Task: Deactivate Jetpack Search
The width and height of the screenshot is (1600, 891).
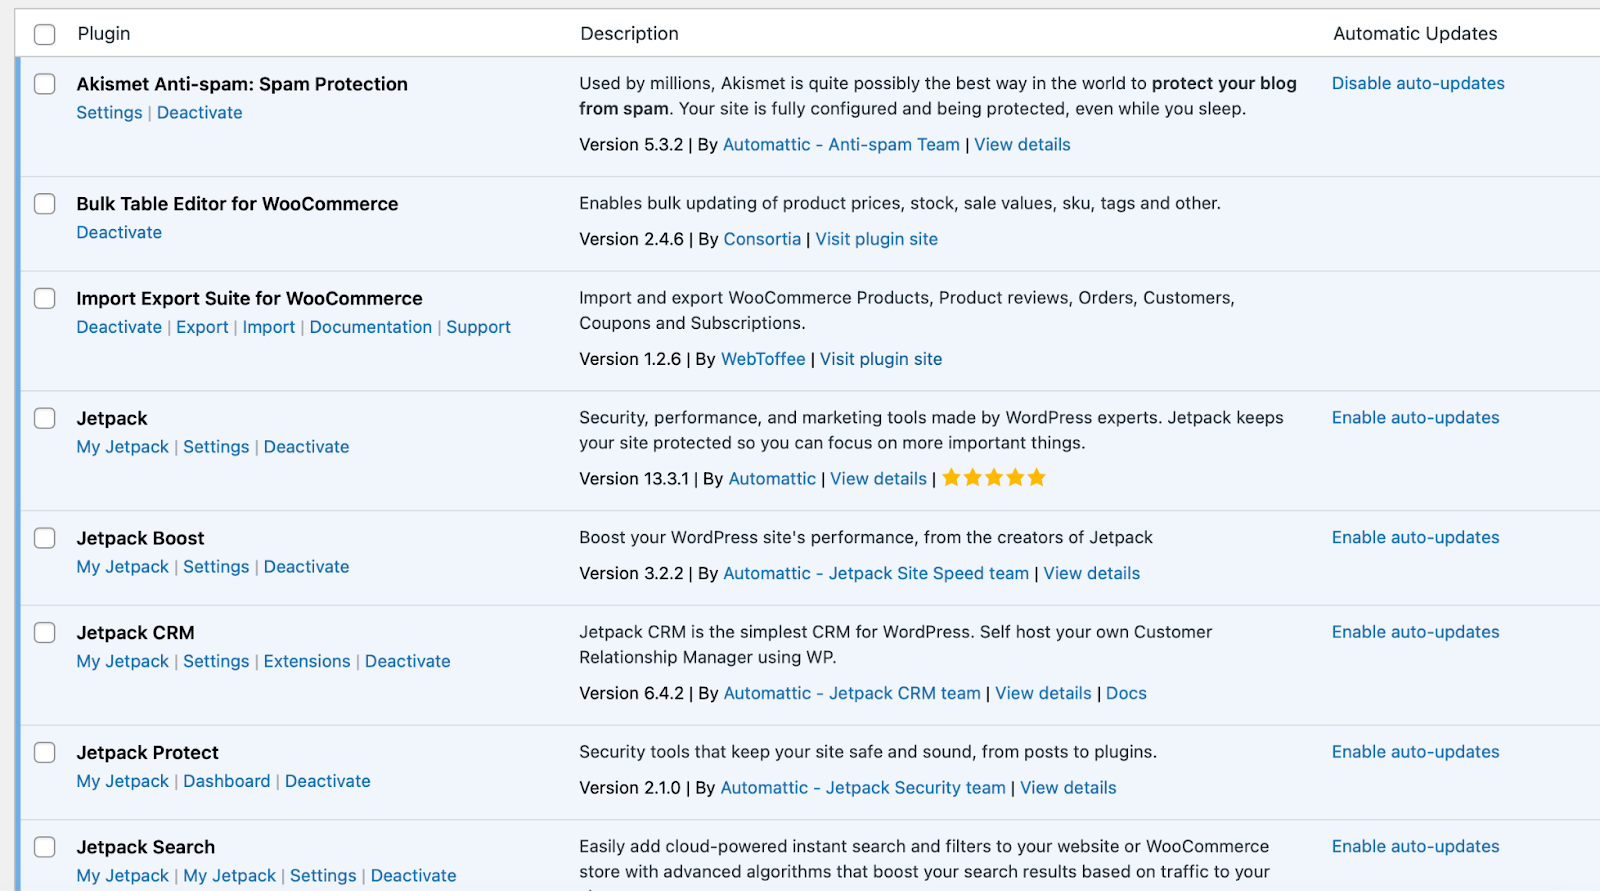Action: click(414, 877)
